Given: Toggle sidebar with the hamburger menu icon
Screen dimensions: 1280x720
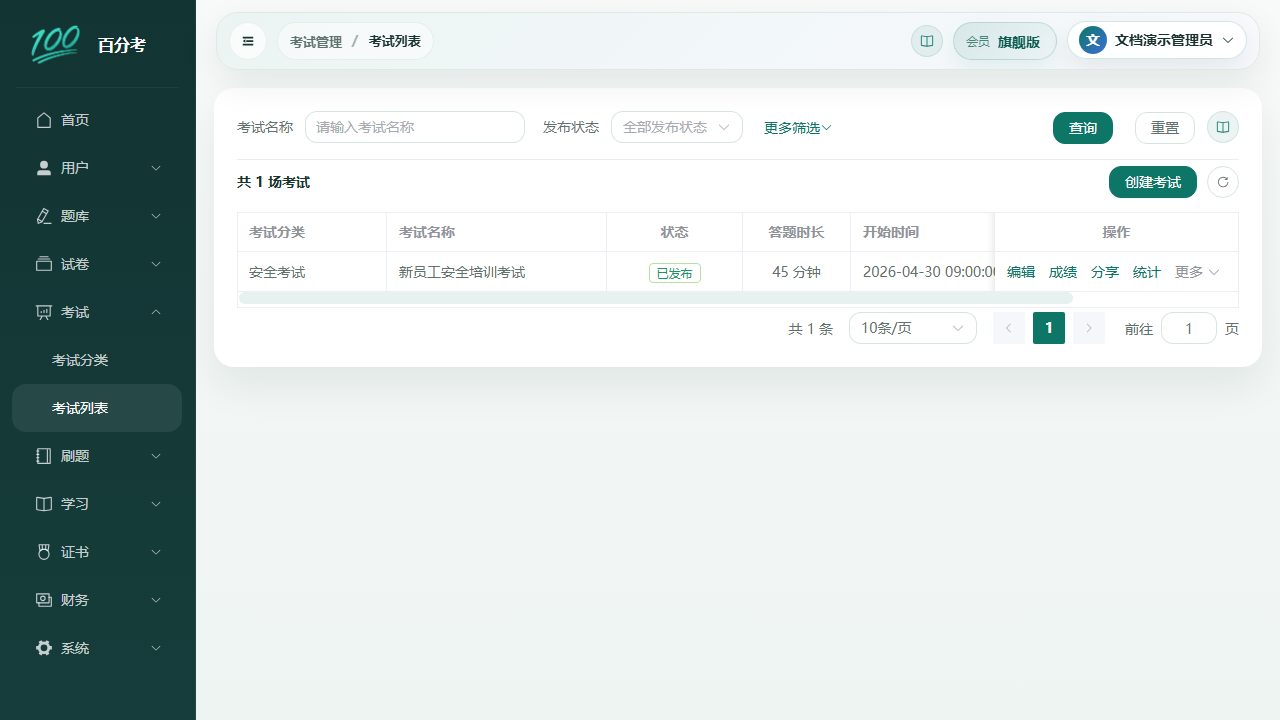Looking at the screenshot, I should (x=248, y=41).
